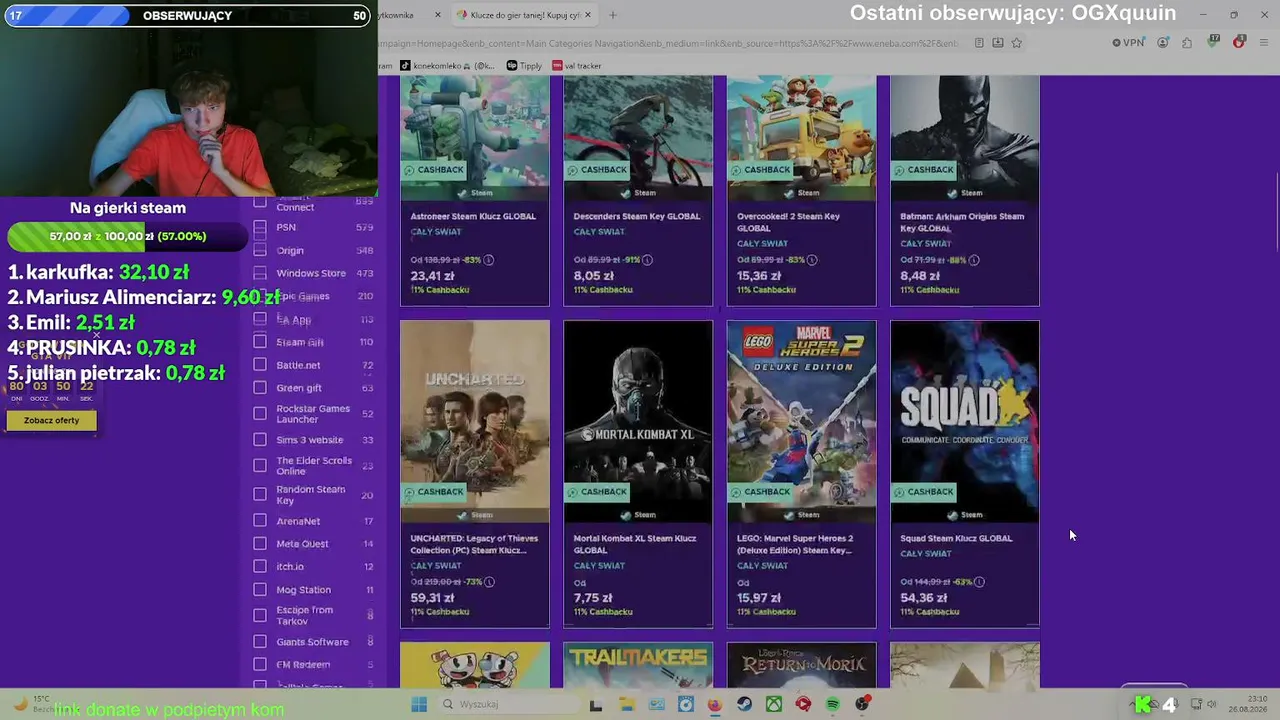The height and width of the screenshot is (720, 1280).
Task: Open OBS Studio from the taskbar
Action: click(862, 704)
